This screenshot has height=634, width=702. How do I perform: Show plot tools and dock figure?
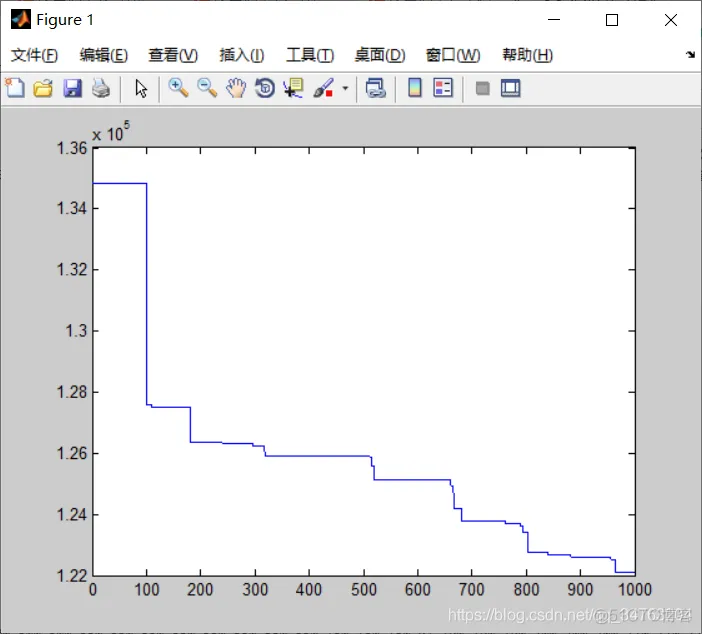coord(510,88)
